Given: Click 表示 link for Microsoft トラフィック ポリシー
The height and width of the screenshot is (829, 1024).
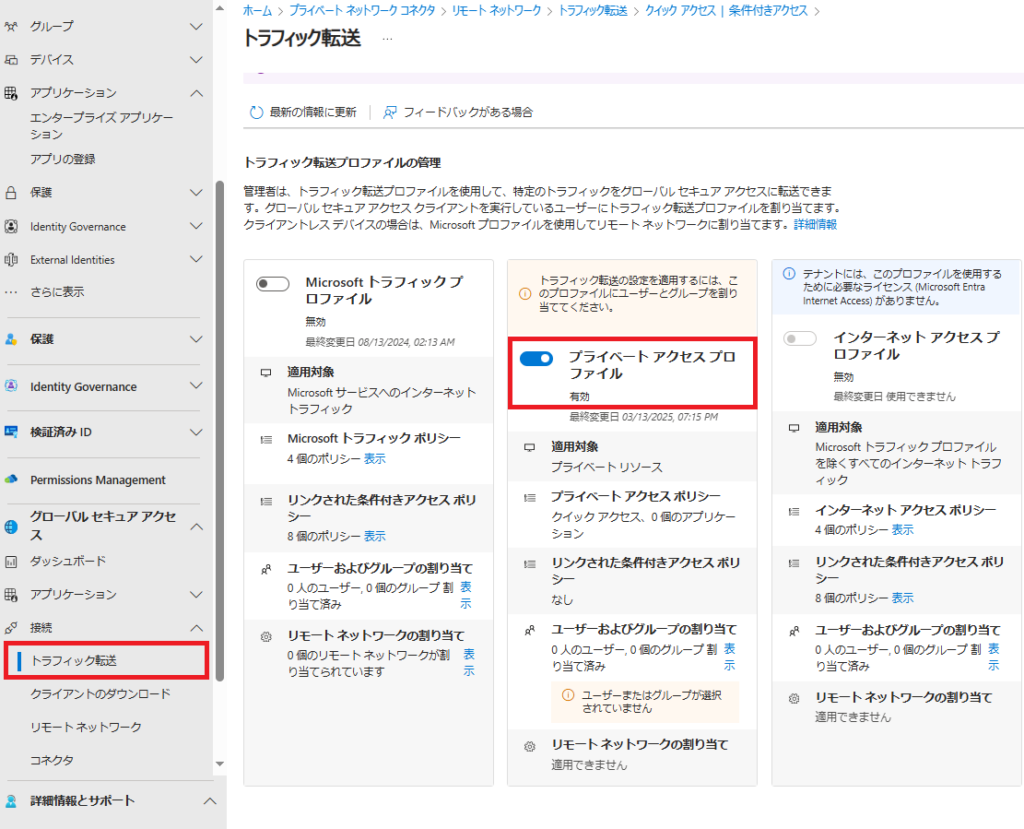Looking at the screenshot, I should (375, 459).
